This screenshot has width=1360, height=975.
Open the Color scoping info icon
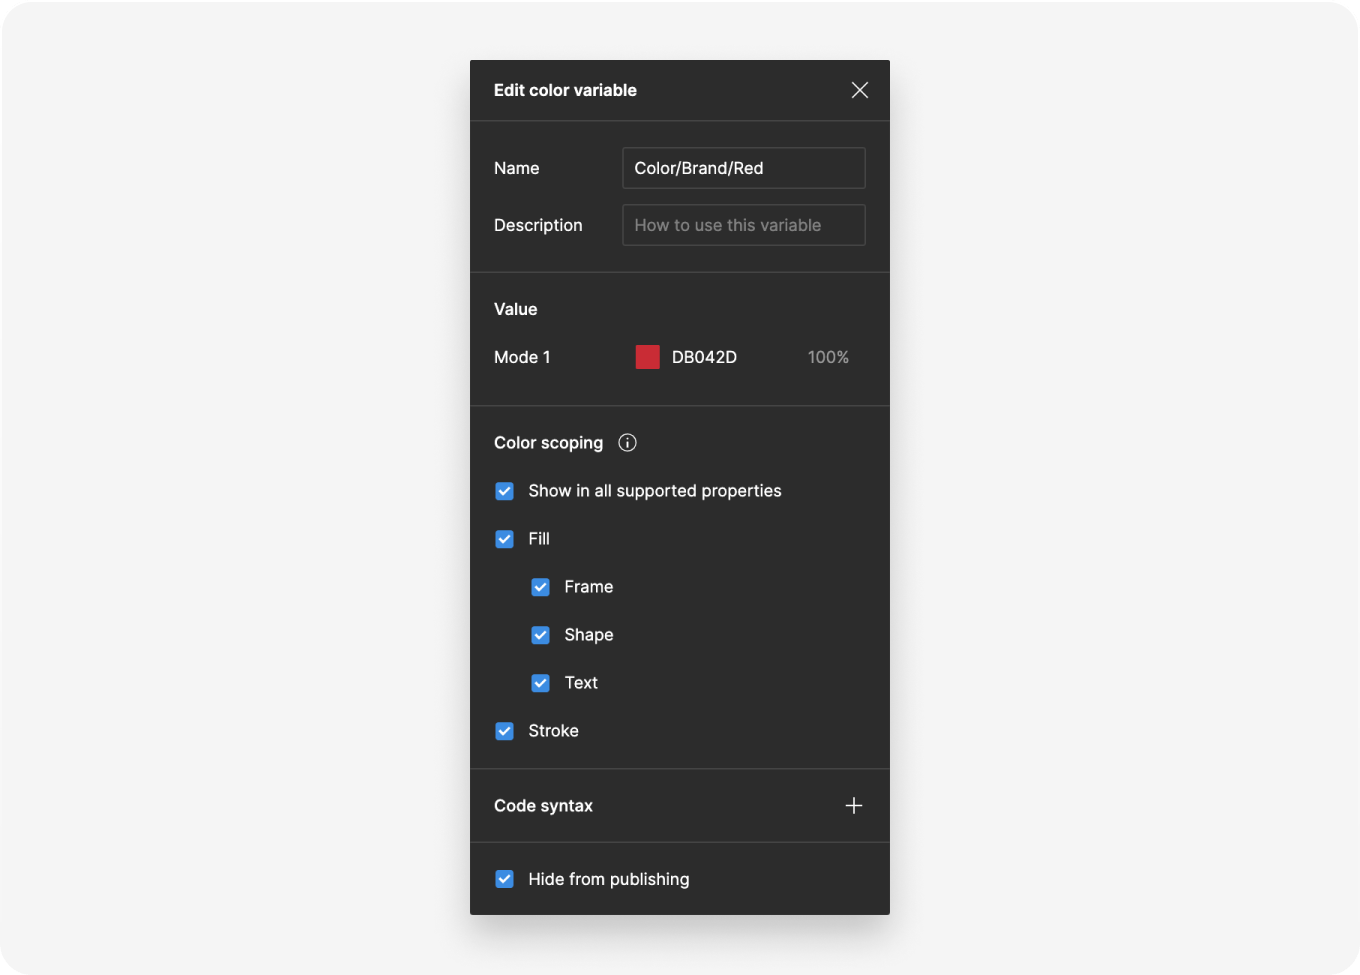pos(627,443)
